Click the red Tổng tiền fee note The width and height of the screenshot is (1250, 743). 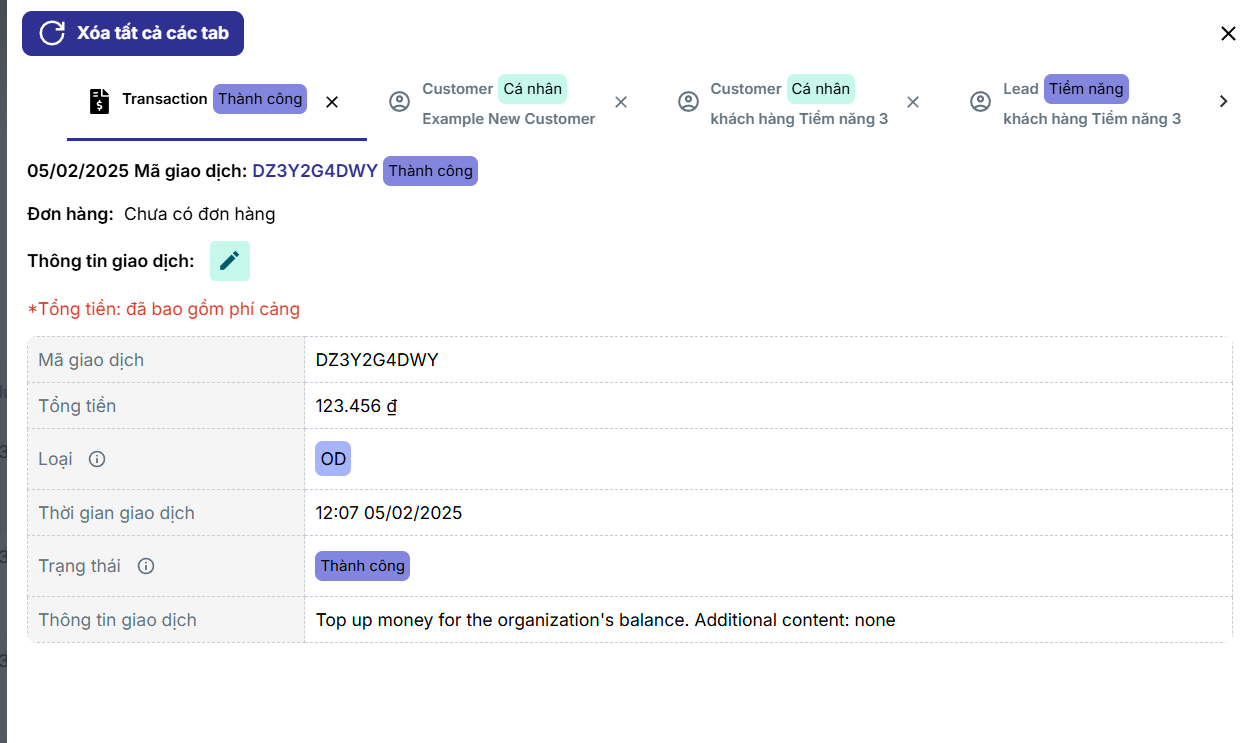[164, 309]
